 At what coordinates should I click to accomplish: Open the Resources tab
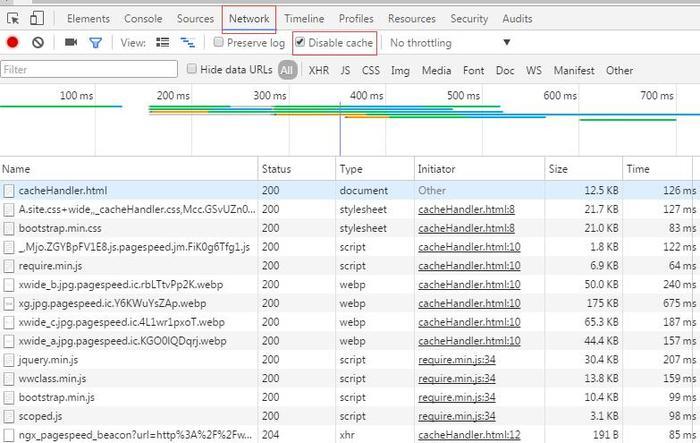(x=412, y=19)
